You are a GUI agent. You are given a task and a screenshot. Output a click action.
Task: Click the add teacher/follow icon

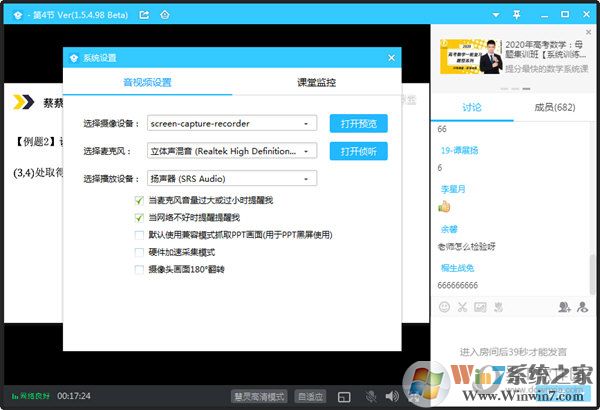point(564,307)
